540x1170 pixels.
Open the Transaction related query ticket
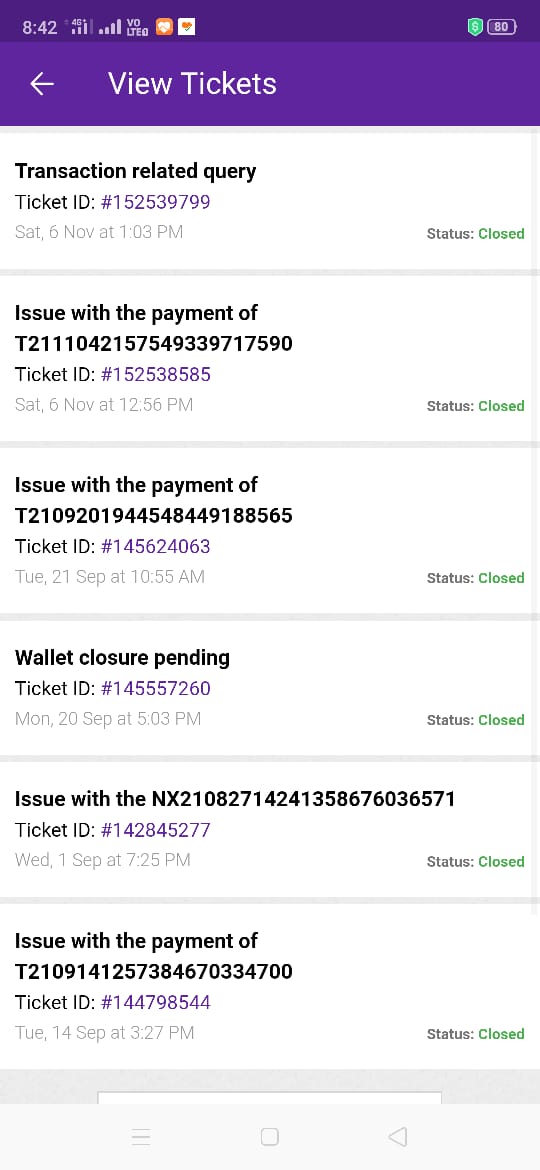269,201
